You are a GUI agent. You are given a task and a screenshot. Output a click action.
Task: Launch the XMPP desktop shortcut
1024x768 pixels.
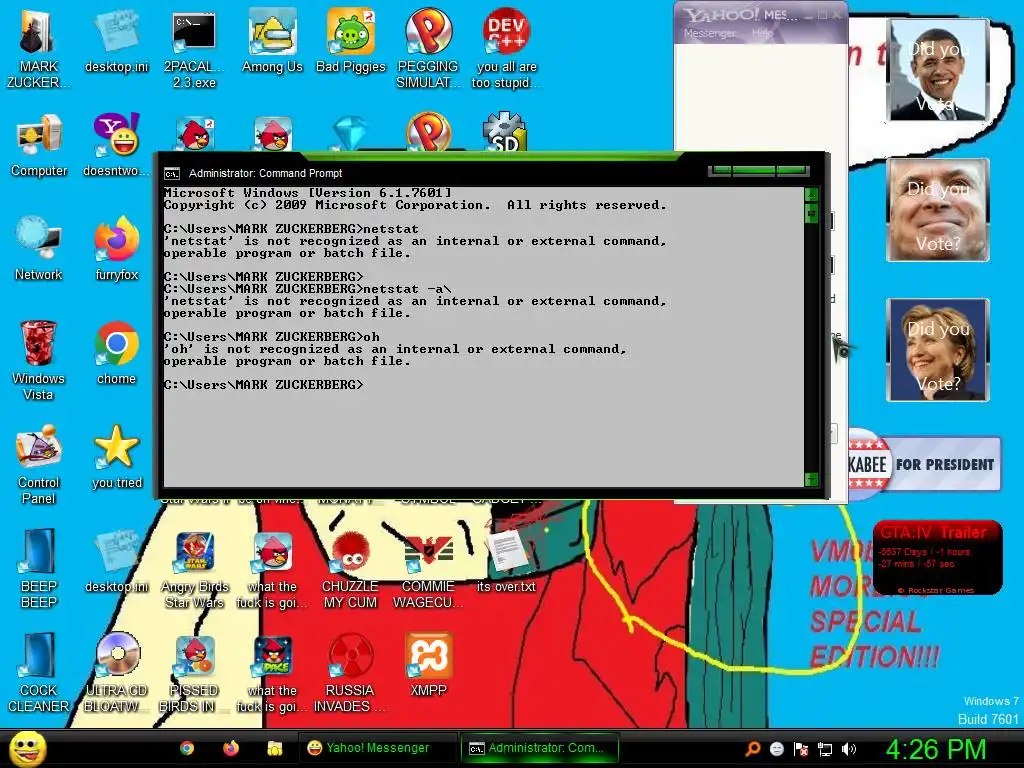tap(428, 665)
